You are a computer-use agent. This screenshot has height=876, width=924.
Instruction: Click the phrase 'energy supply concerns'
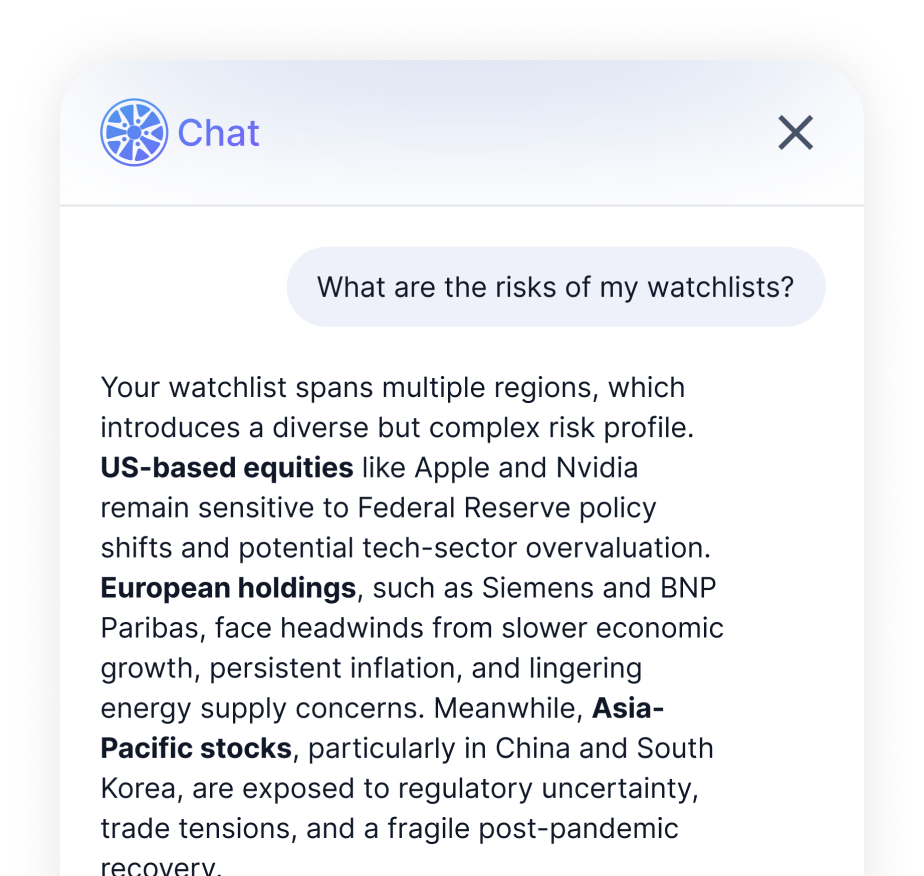coord(262,708)
